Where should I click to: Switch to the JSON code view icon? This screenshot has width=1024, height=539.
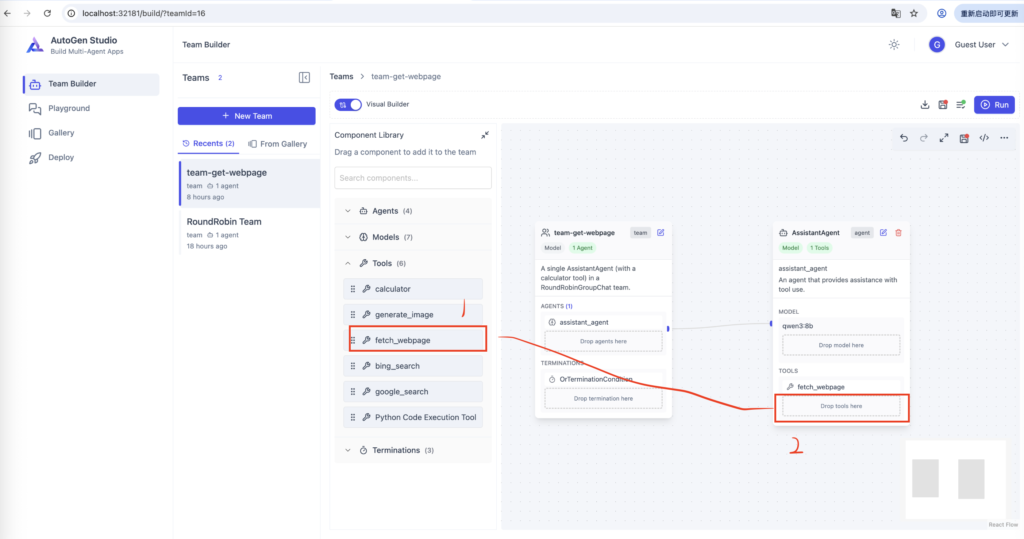(984, 138)
